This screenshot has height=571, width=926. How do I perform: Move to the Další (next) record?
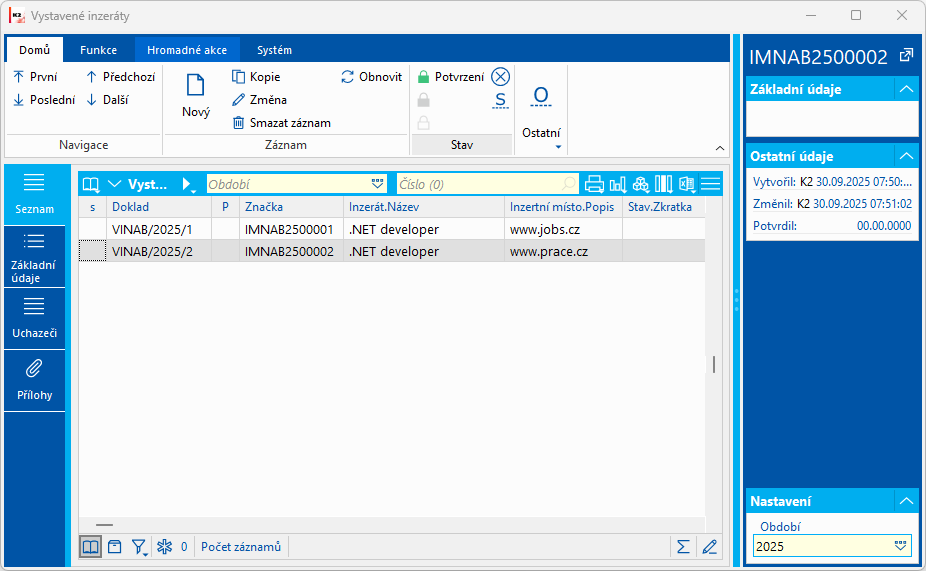[107, 100]
